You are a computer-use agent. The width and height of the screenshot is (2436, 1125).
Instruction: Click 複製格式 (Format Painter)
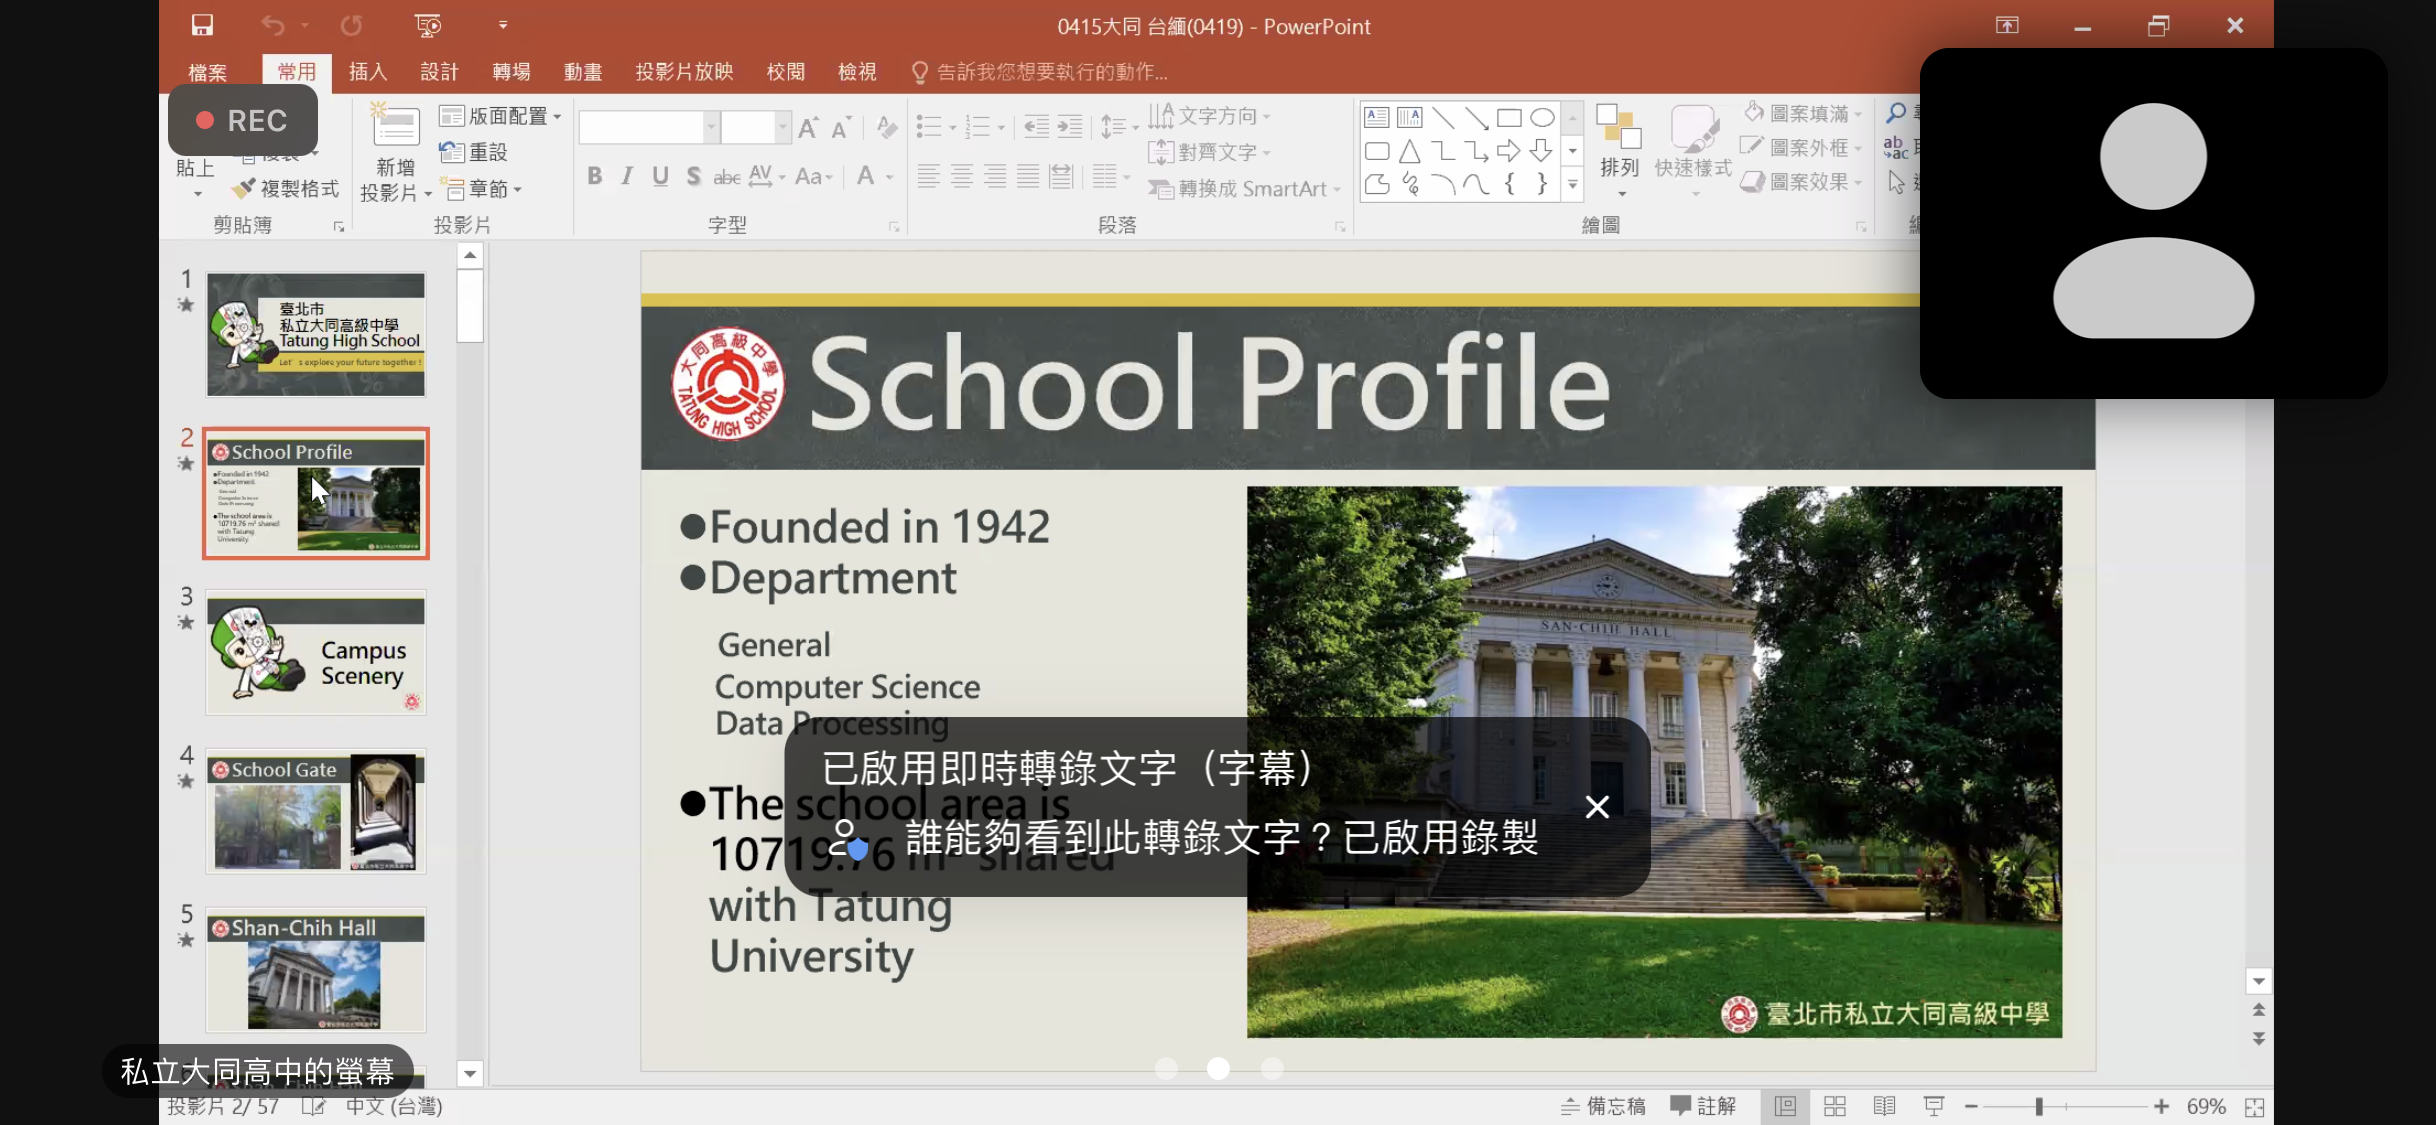coord(285,189)
